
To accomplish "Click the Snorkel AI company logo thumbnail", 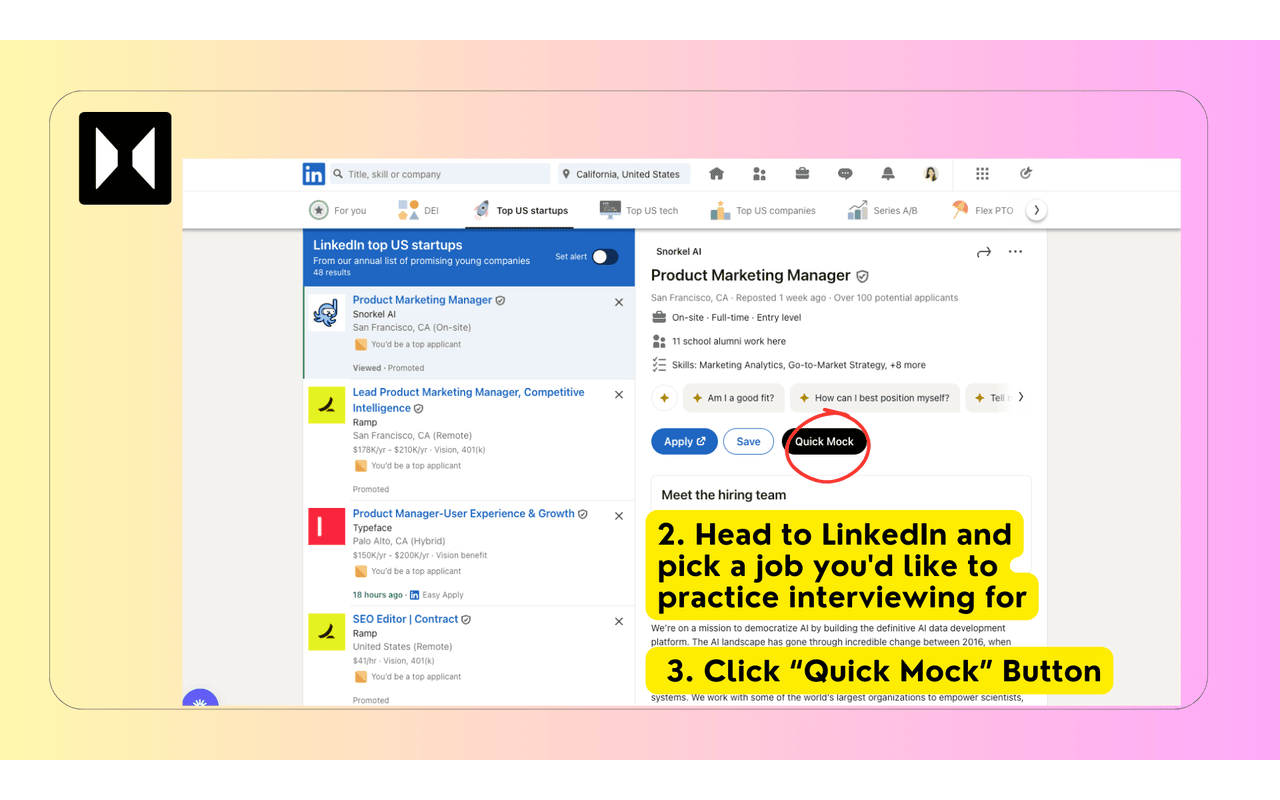I will (326, 312).
